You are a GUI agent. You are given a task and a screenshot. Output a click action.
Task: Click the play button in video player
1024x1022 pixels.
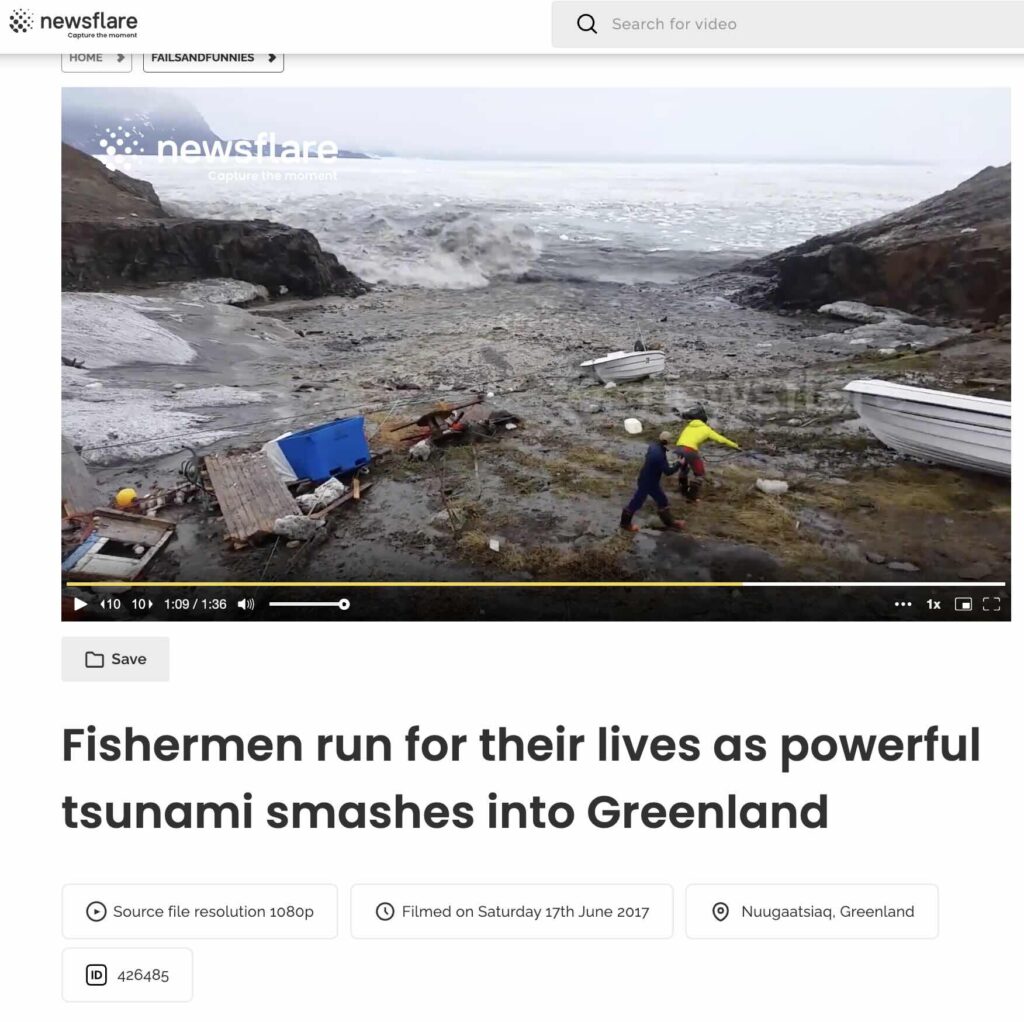(80, 604)
